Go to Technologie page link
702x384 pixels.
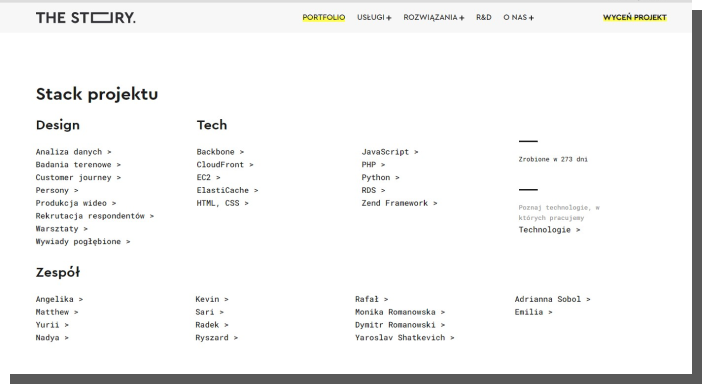point(549,230)
